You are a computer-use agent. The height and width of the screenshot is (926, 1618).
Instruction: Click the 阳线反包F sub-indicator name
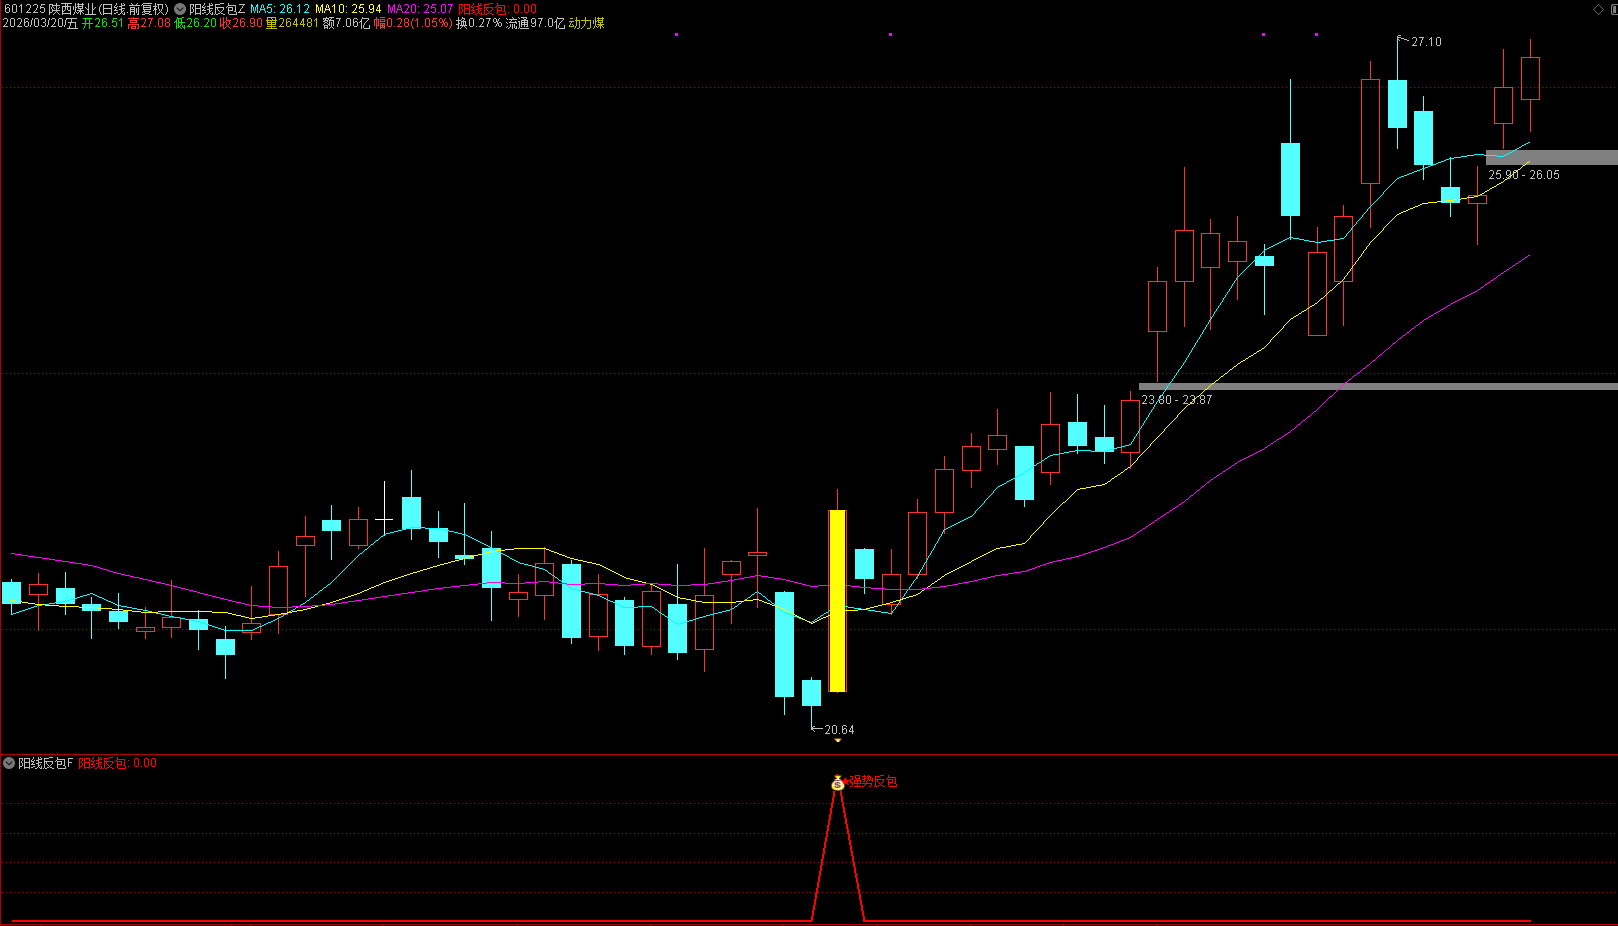click(46, 763)
